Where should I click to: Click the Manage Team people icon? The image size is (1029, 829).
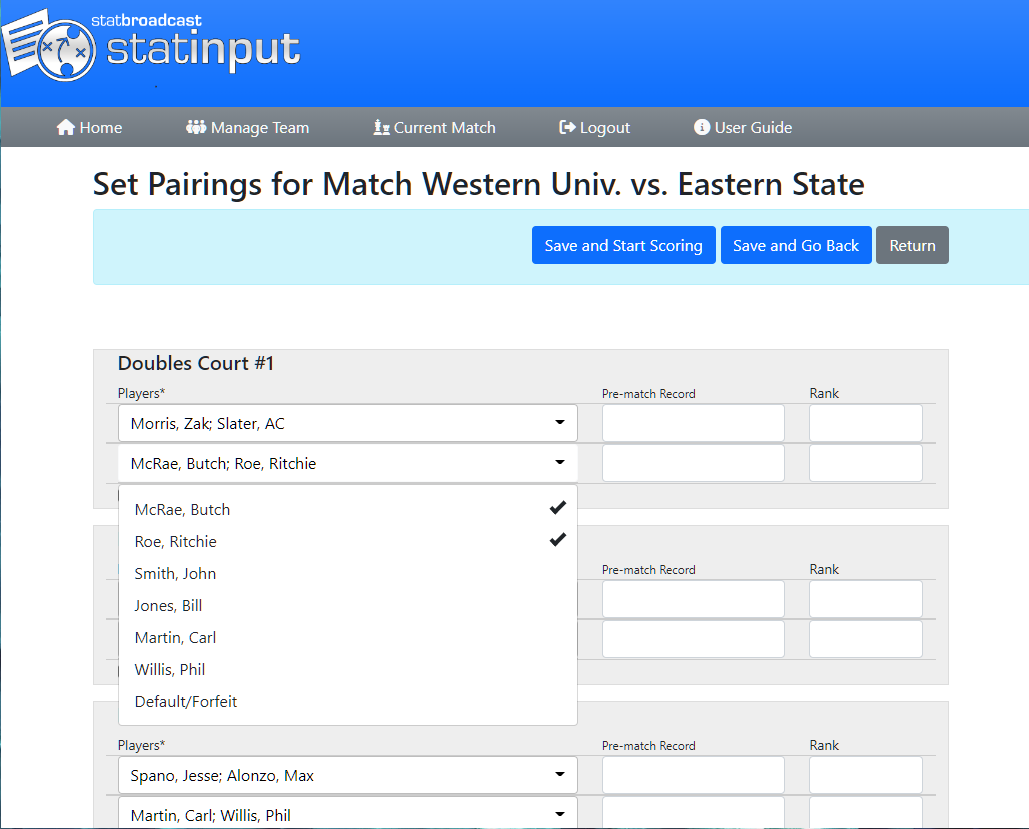[196, 127]
